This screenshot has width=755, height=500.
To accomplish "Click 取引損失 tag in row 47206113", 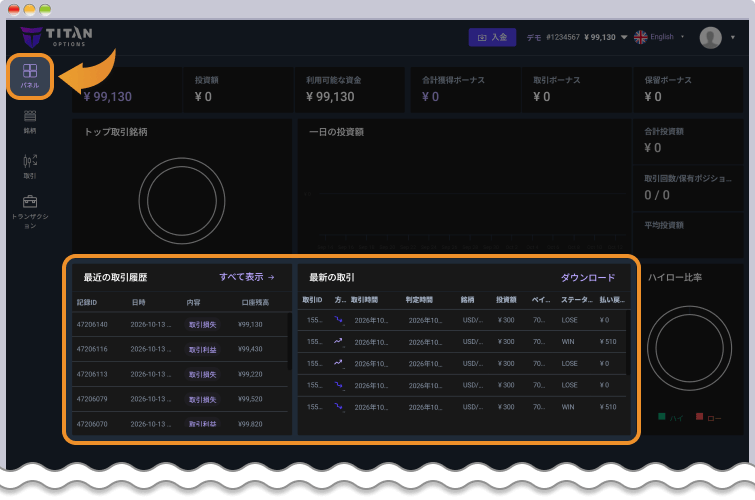I will [x=202, y=374].
